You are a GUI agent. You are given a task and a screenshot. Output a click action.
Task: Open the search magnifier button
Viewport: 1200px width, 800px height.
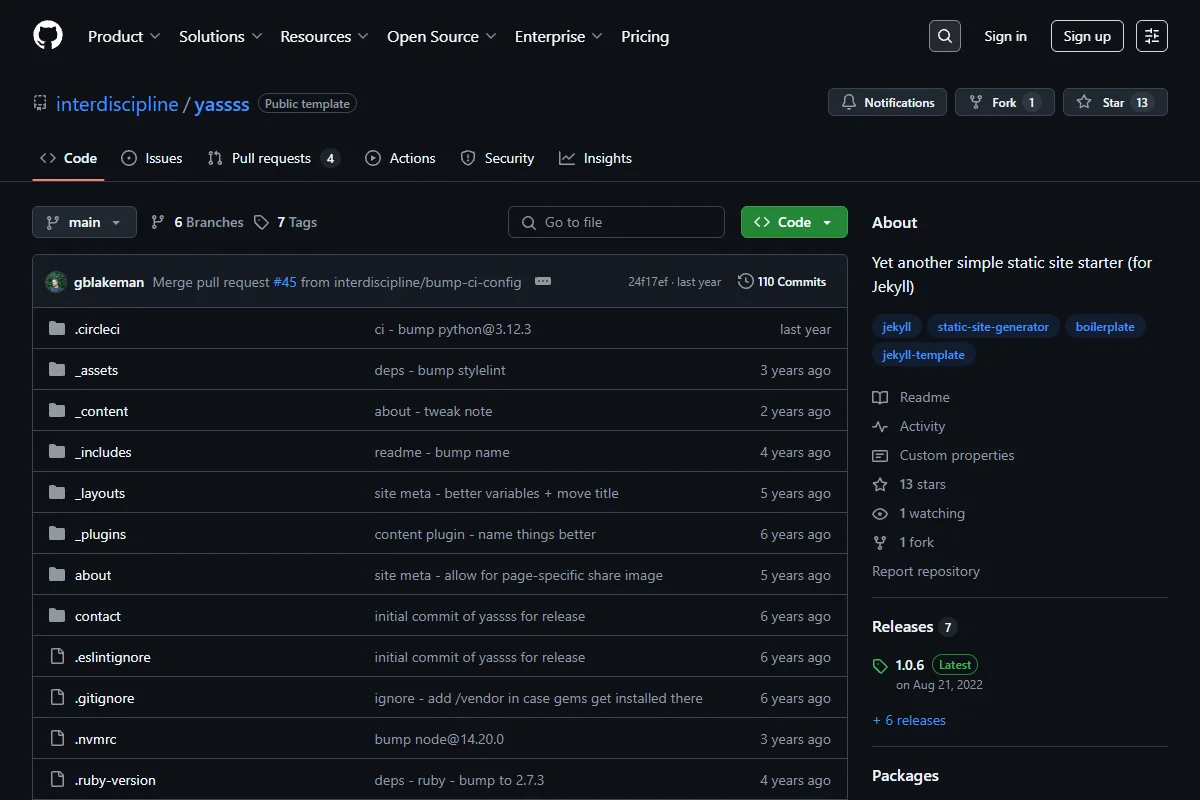pyautogui.click(x=944, y=36)
